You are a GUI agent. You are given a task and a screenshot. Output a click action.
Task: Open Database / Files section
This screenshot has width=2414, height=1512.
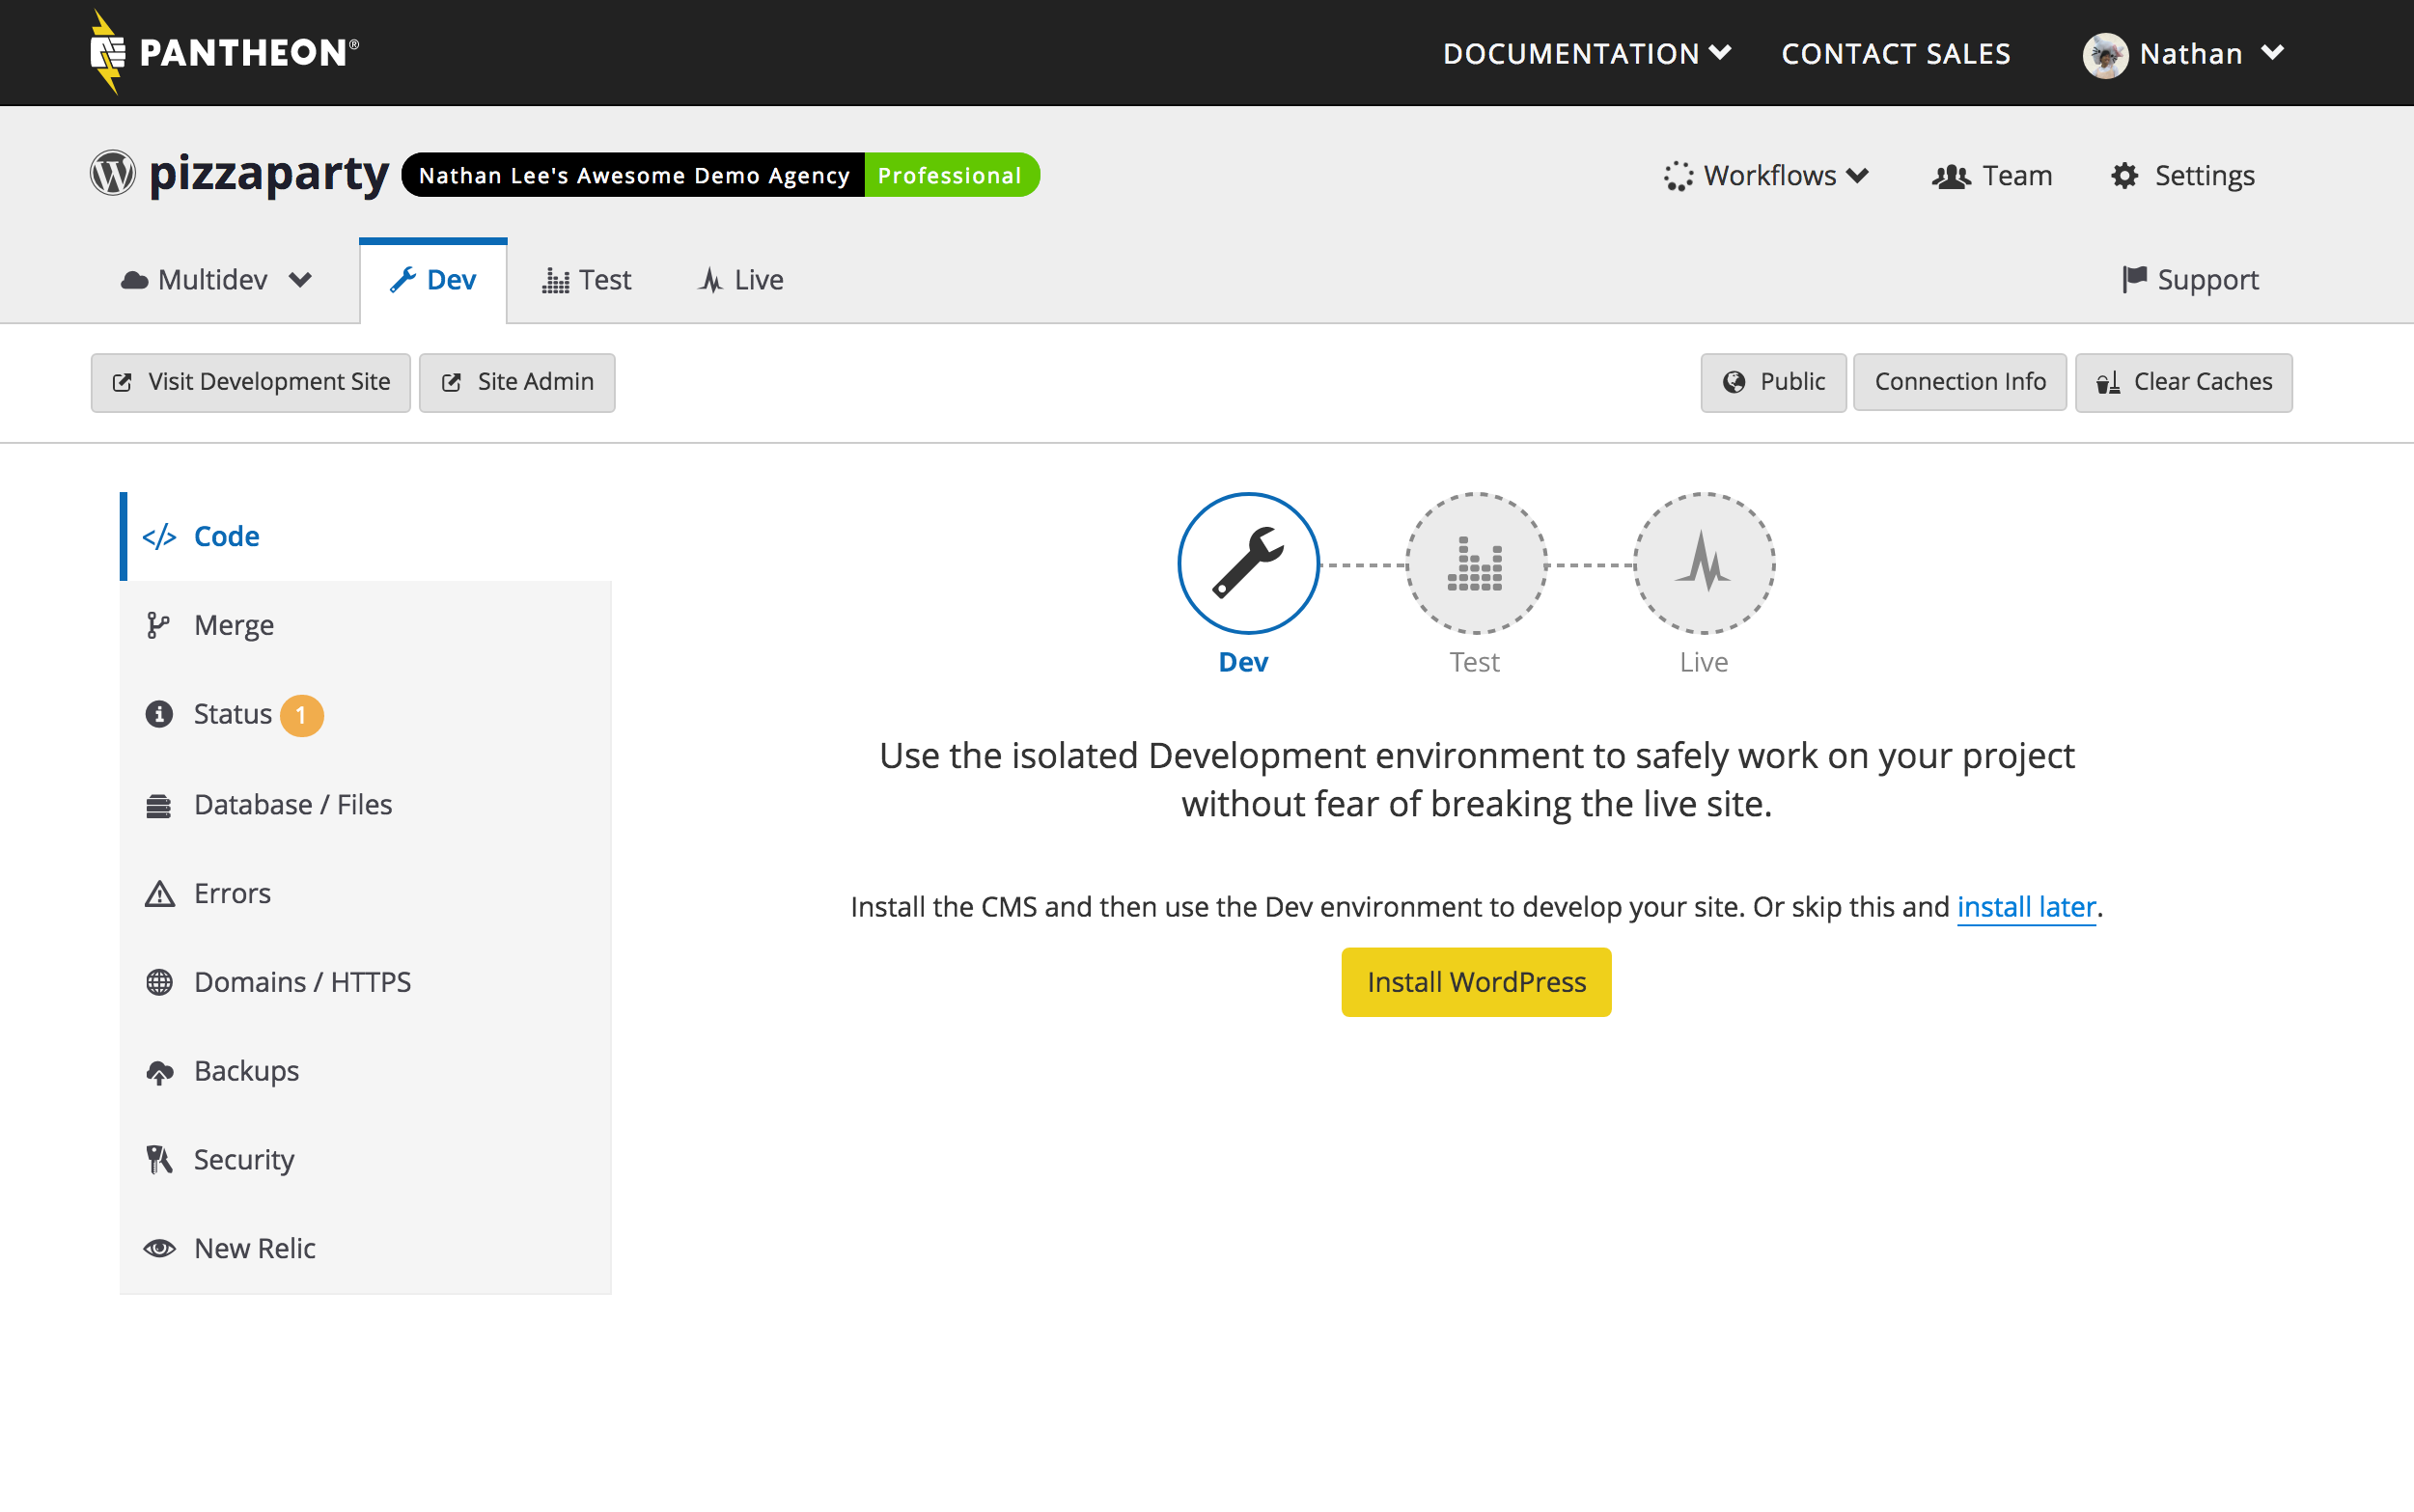366,805
